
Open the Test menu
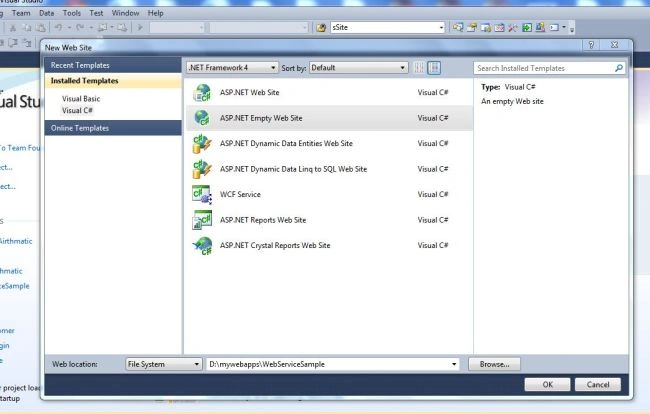pyautogui.click(x=96, y=13)
